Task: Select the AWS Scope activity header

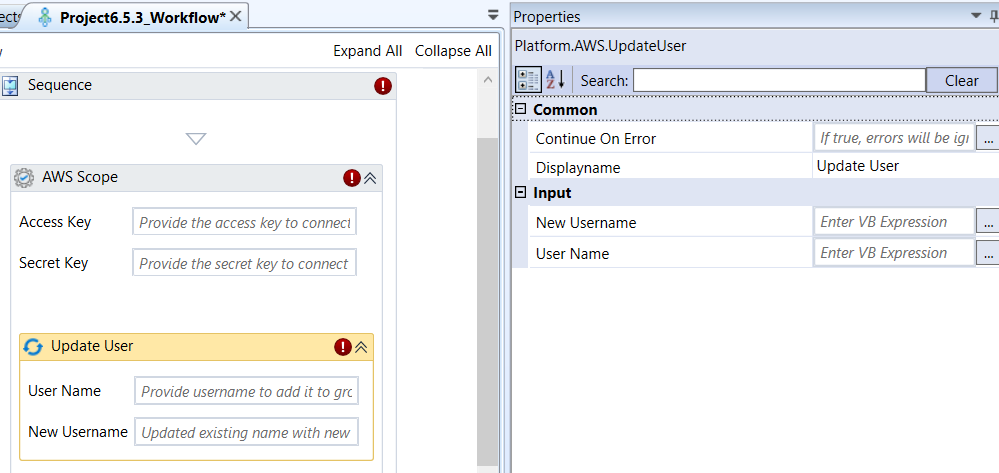Action: 196,178
